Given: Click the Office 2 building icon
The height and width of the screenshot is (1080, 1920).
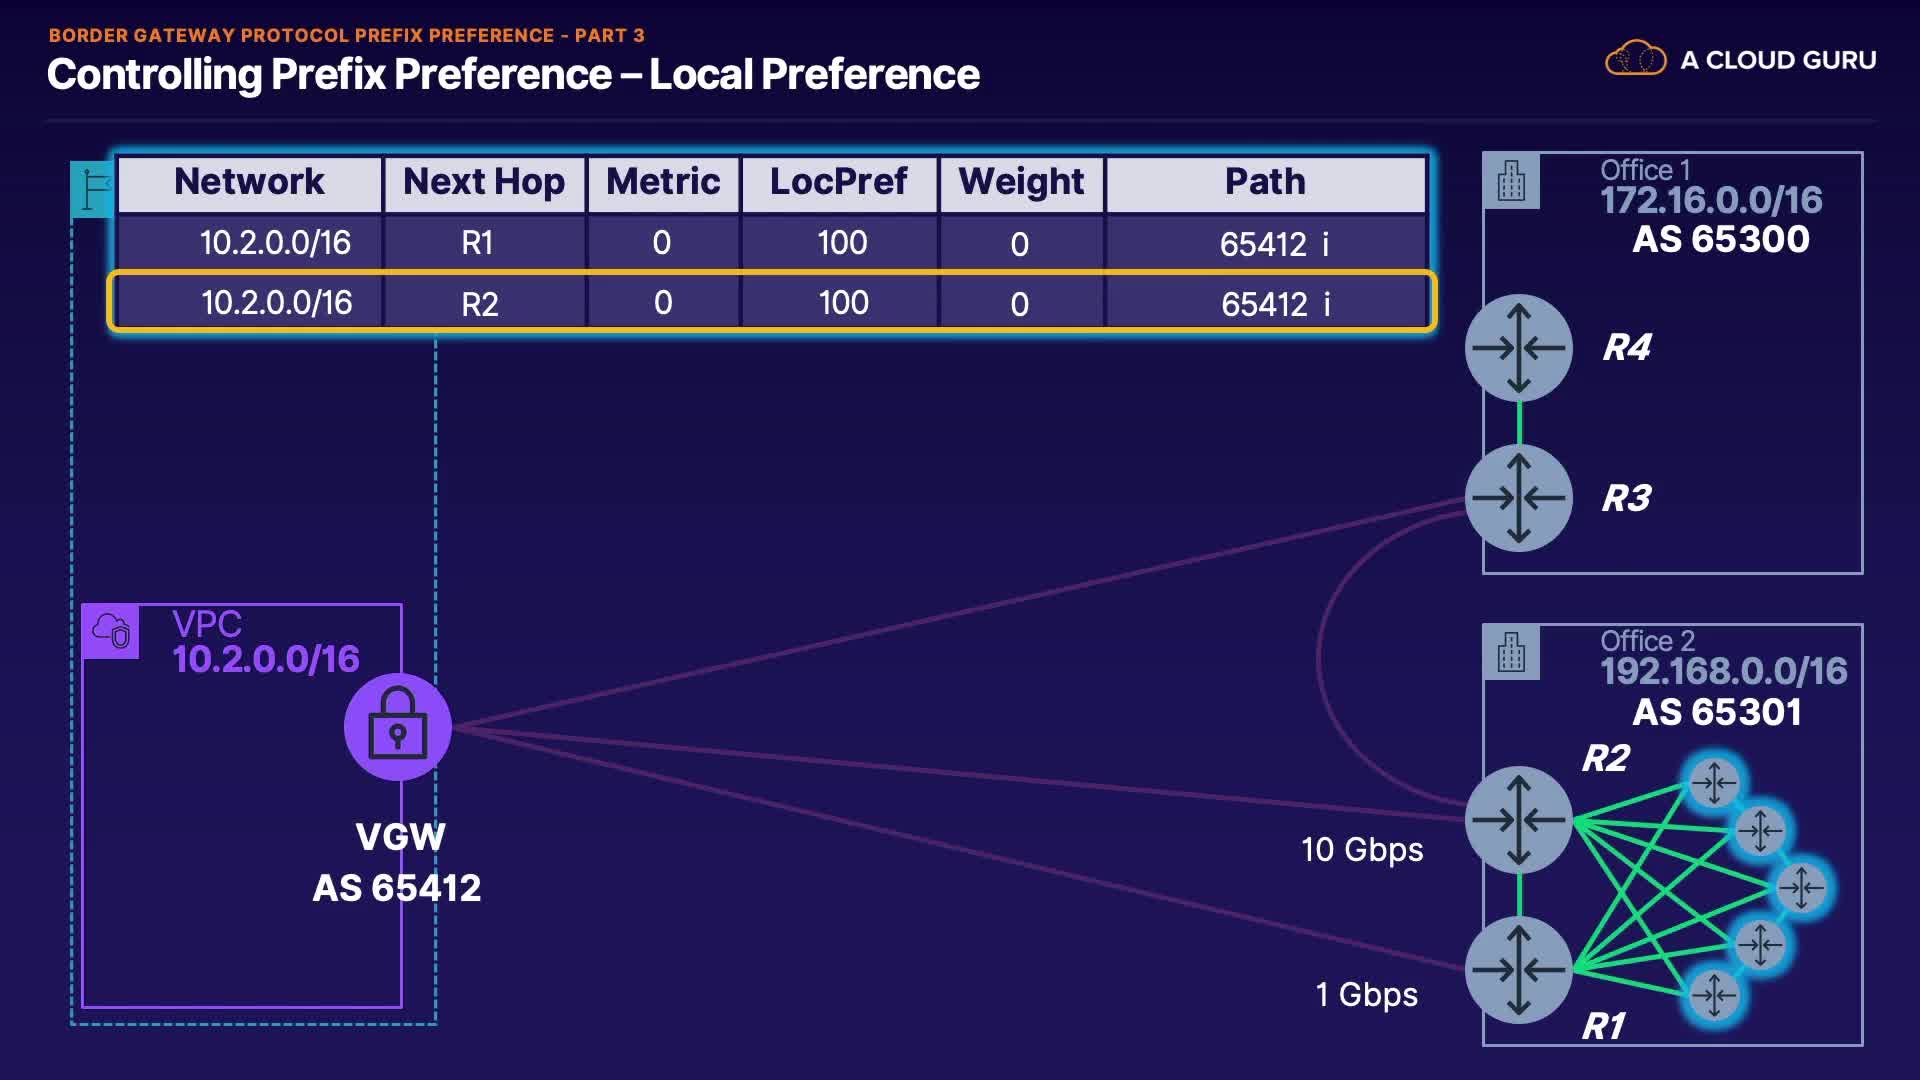Looking at the screenshot, I should [1510, 652].
